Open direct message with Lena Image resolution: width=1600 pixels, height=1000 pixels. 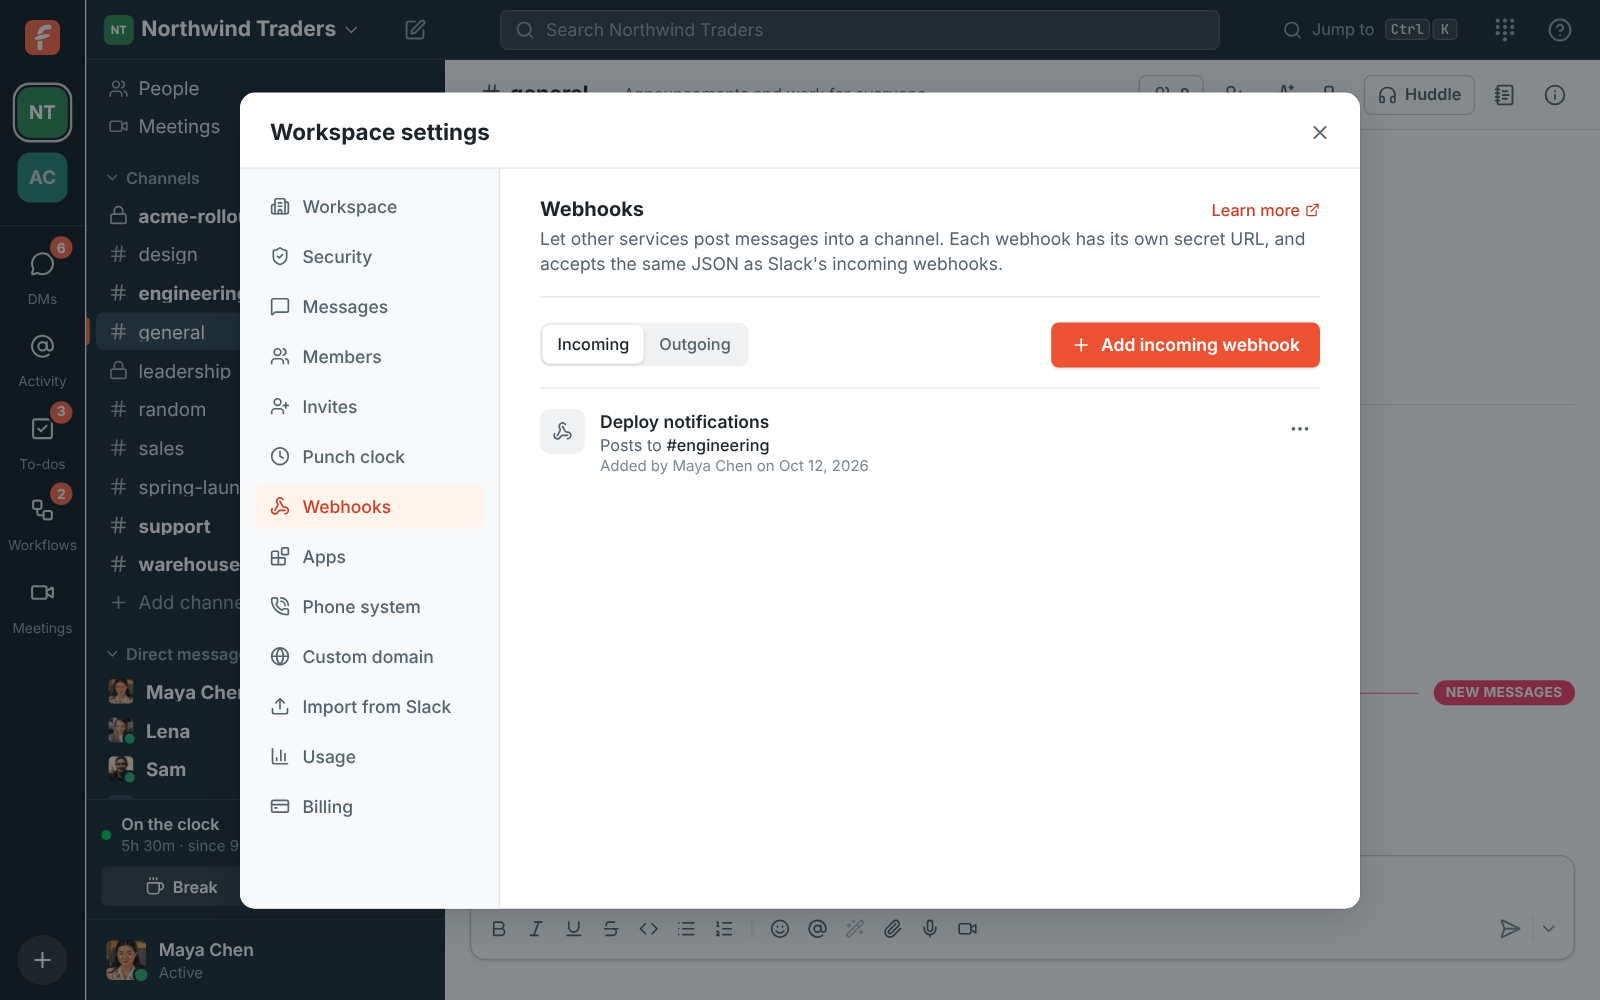168,731
